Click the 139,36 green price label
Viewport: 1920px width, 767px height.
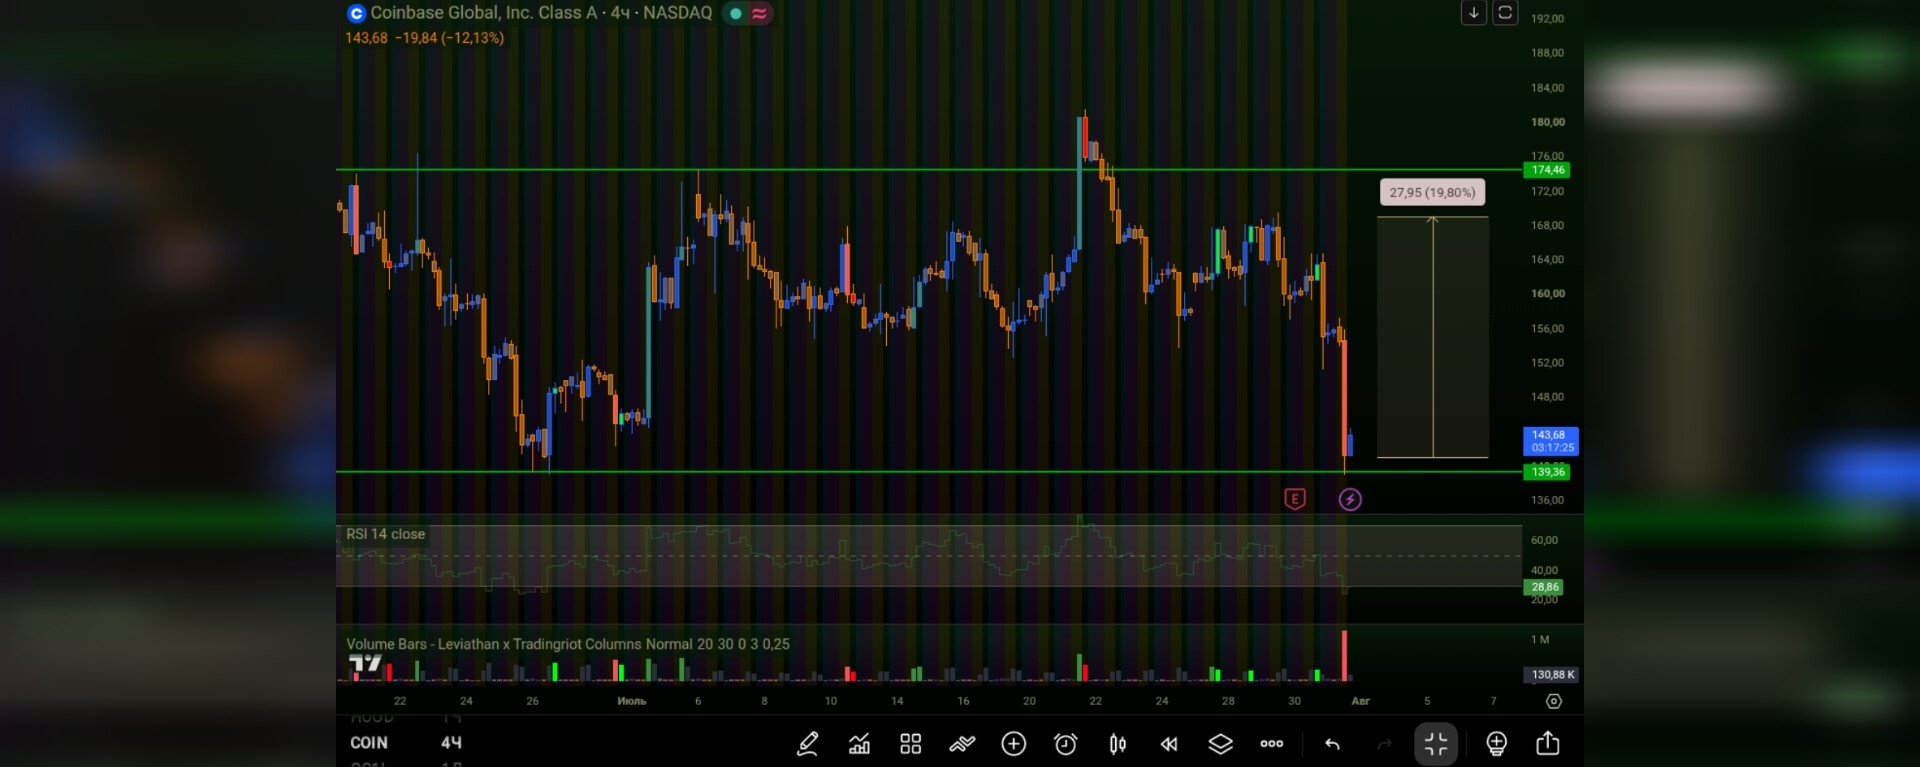1546,472
